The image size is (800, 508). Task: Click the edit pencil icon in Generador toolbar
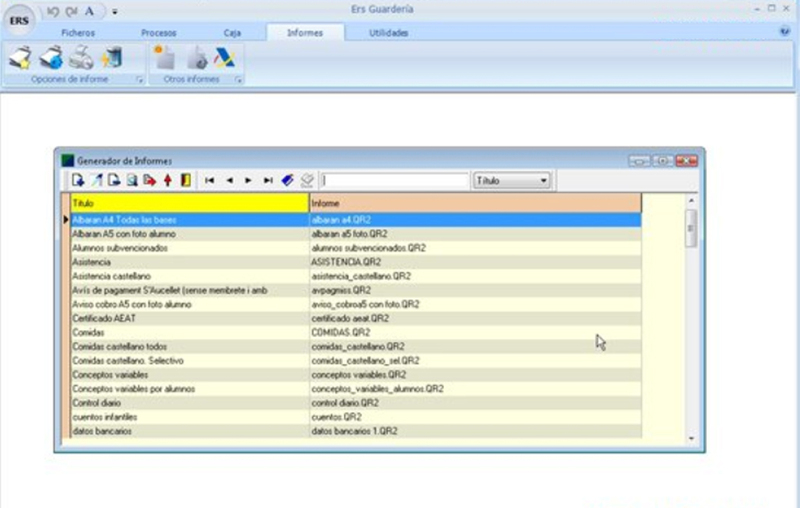96,180
